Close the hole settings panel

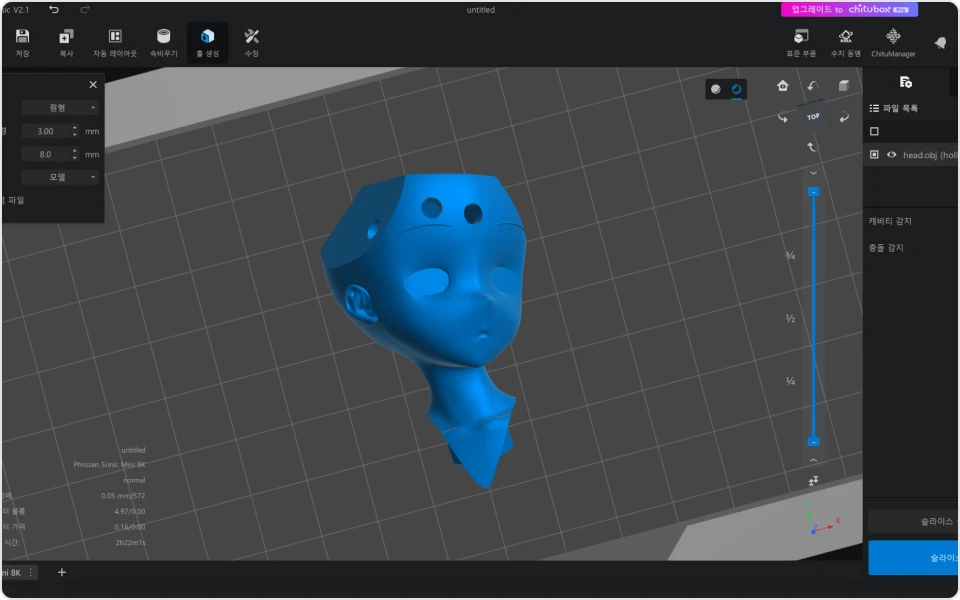tap(93, 84)
